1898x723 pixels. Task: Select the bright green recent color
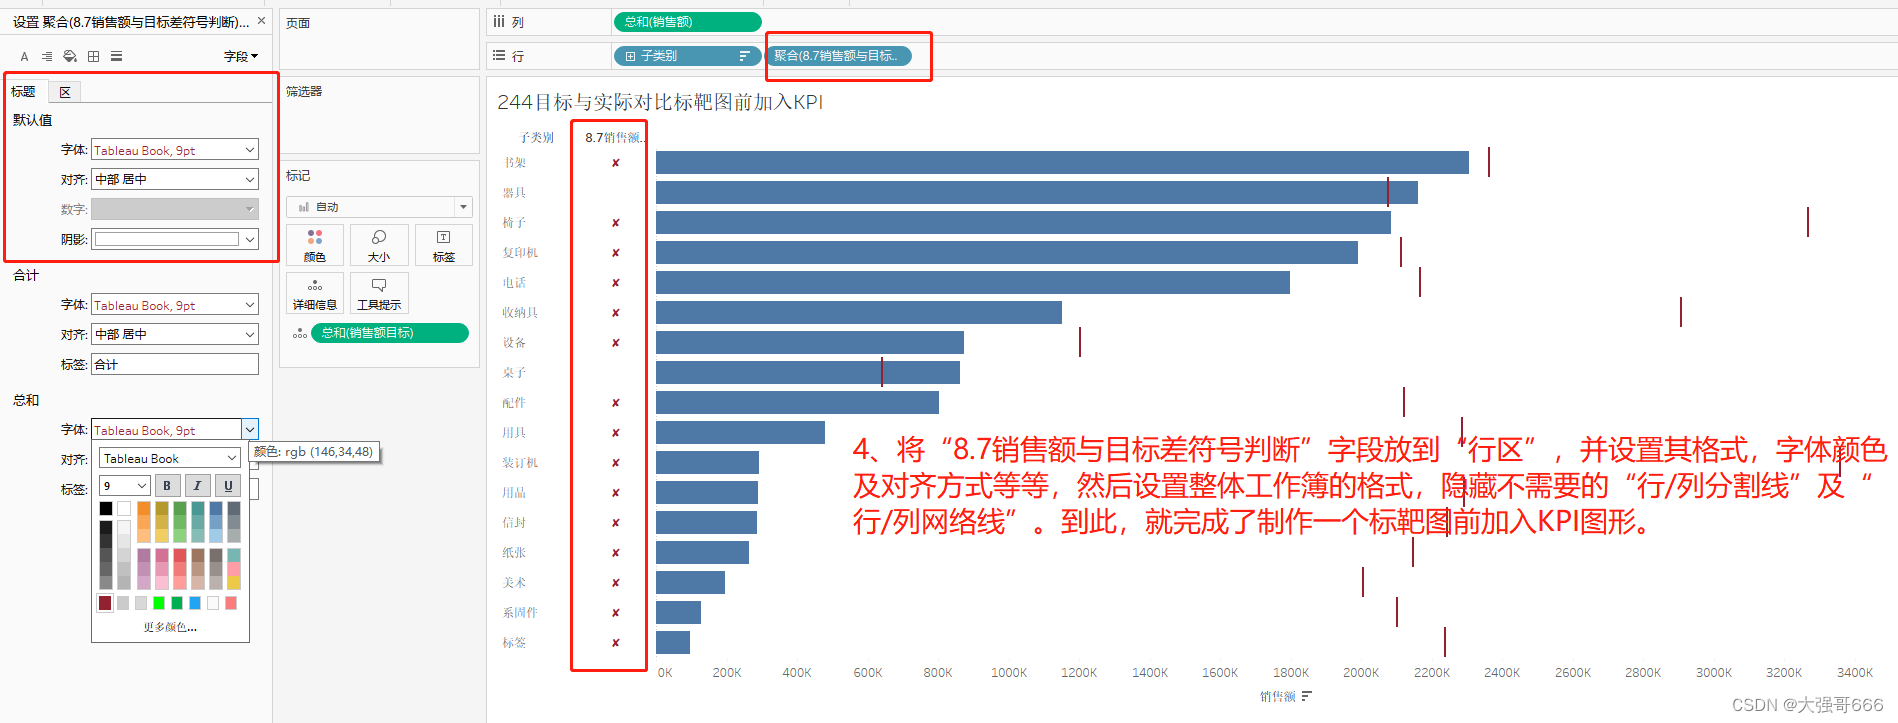tap(159, 603)
